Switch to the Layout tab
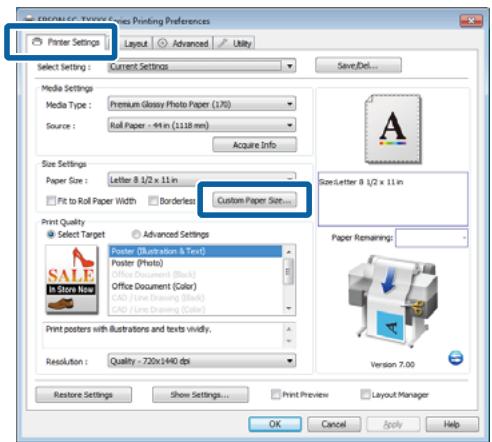The image size is (492, 442). tap(136, 43)
